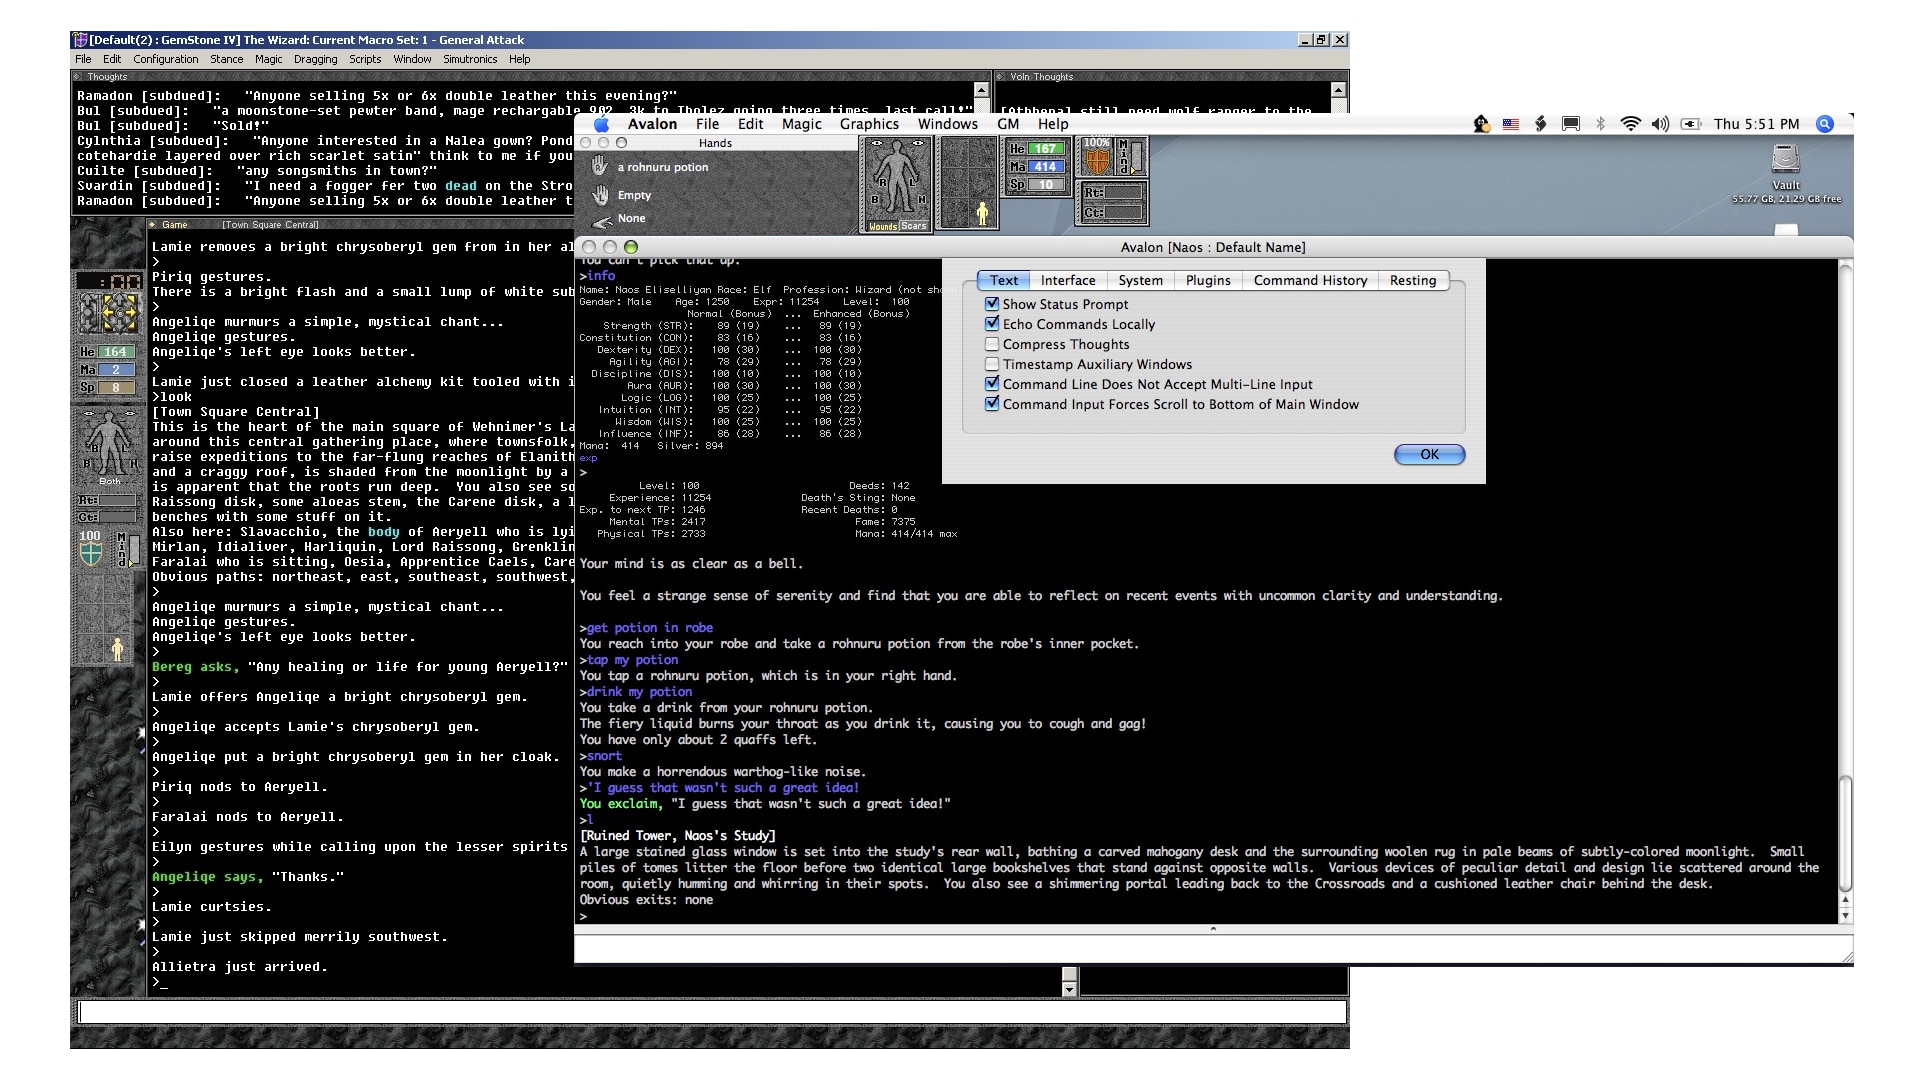Open the Graphics menu
Screen dimensions: 1920x1080
tap(869, 124)
